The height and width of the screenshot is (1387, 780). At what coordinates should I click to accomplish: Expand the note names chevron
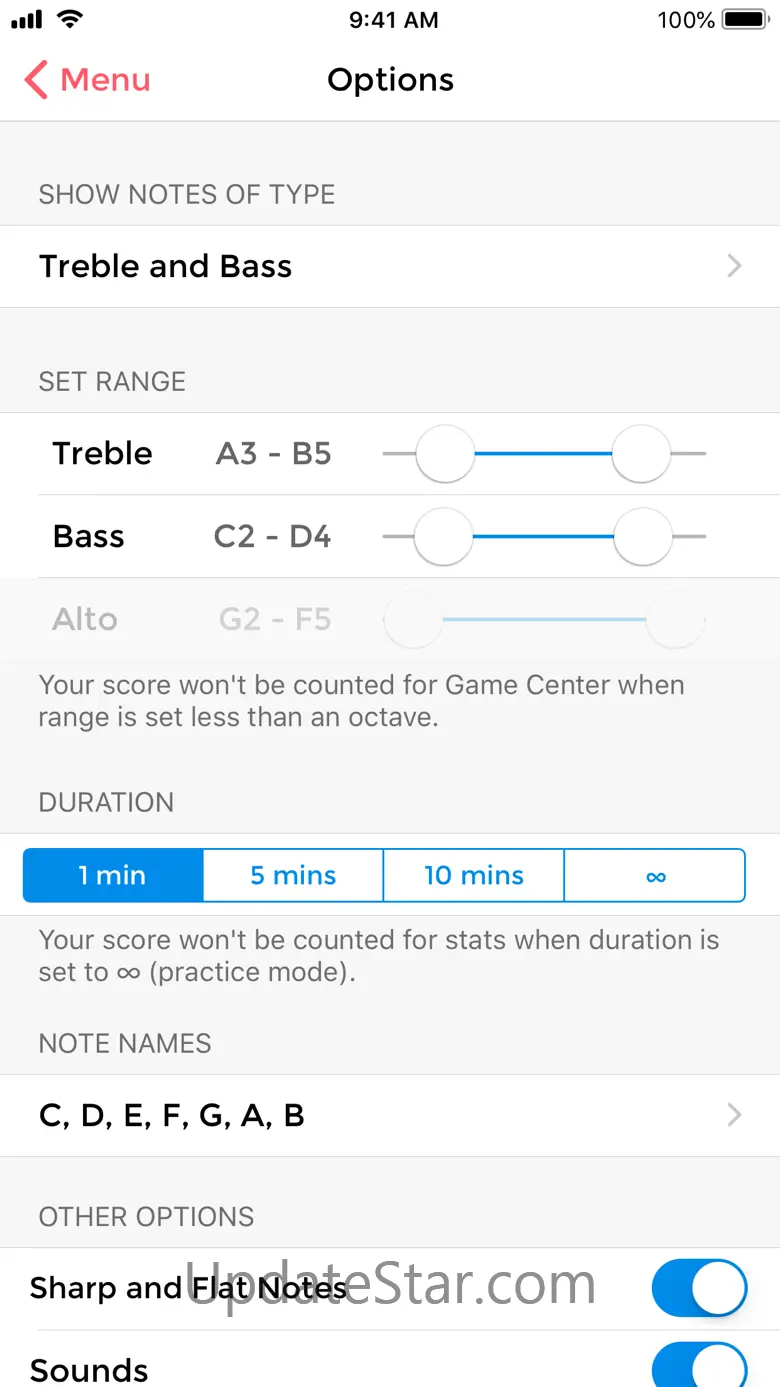pos(735,1115)
